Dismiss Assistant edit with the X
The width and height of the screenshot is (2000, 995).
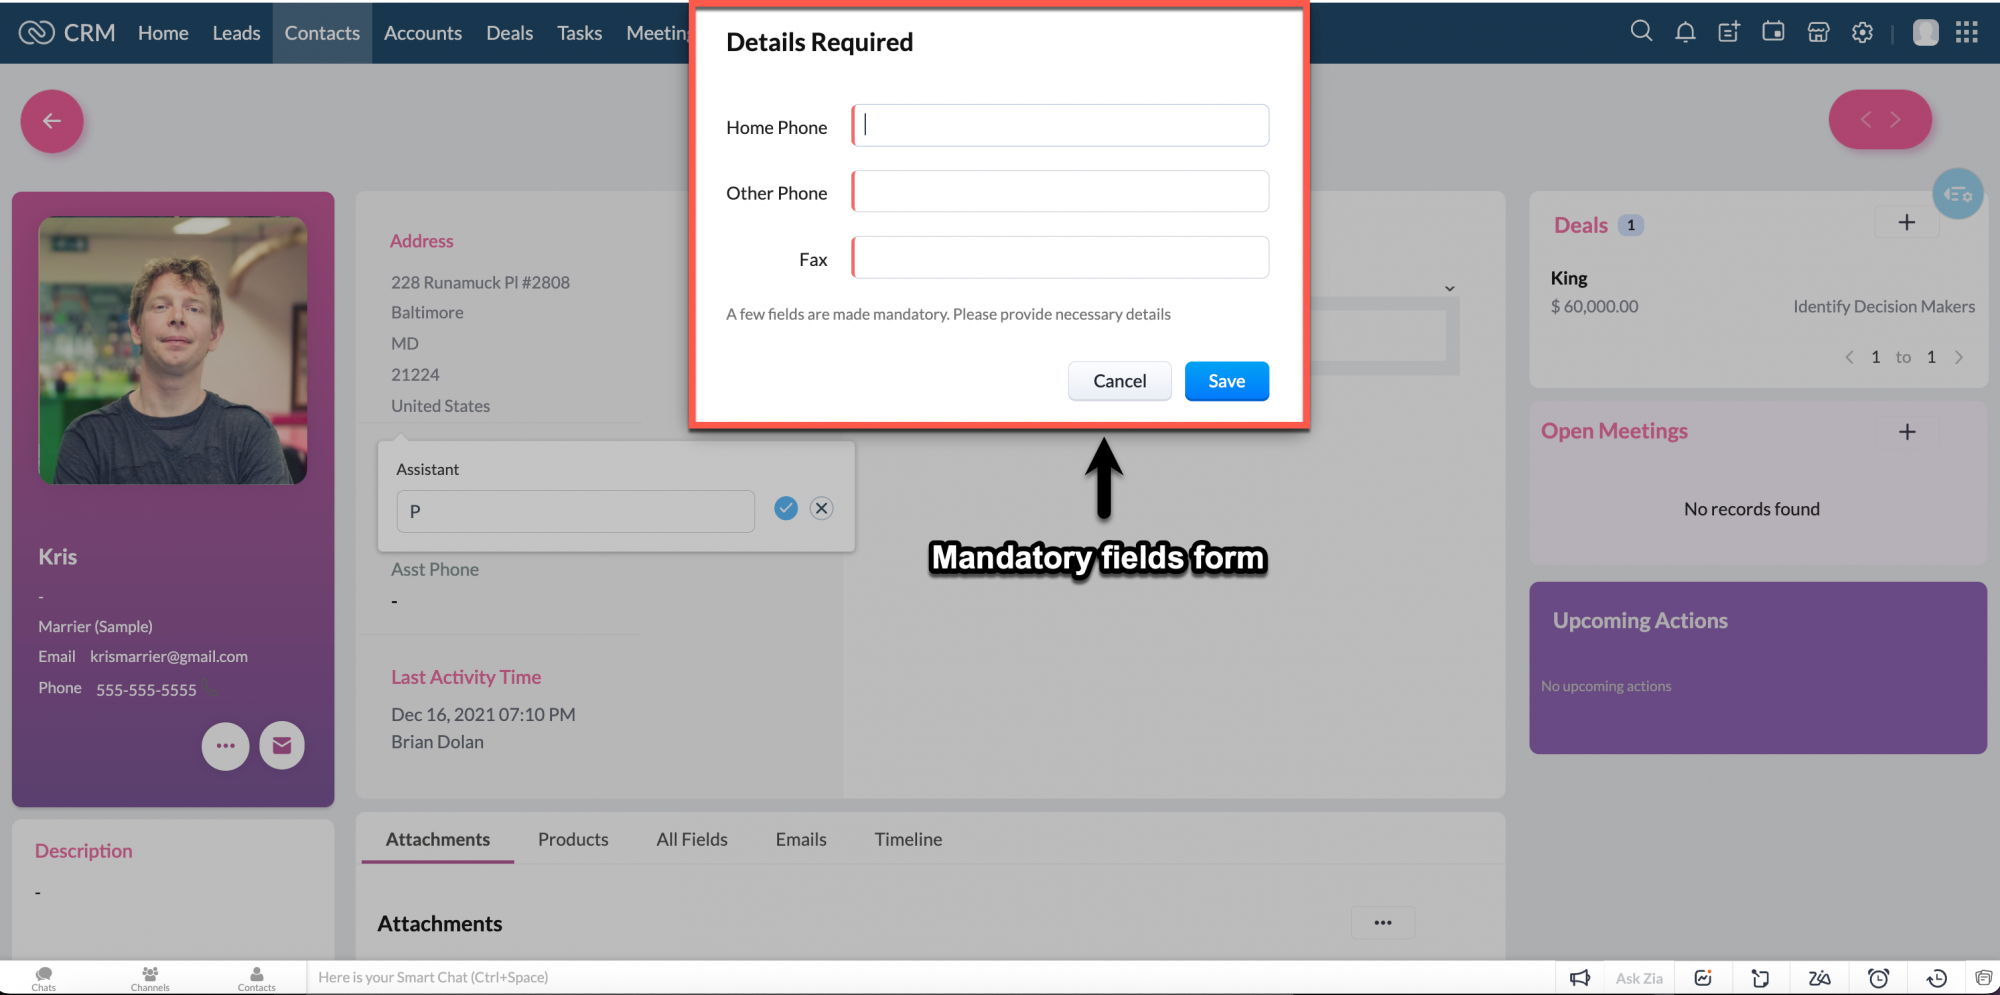821,508
